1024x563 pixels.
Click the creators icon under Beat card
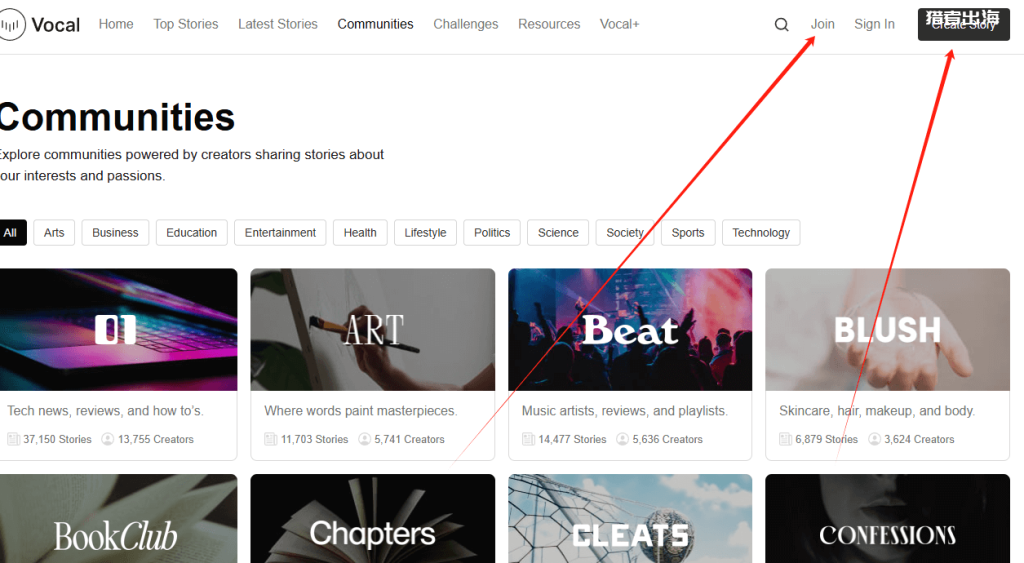tap(623, 439)
